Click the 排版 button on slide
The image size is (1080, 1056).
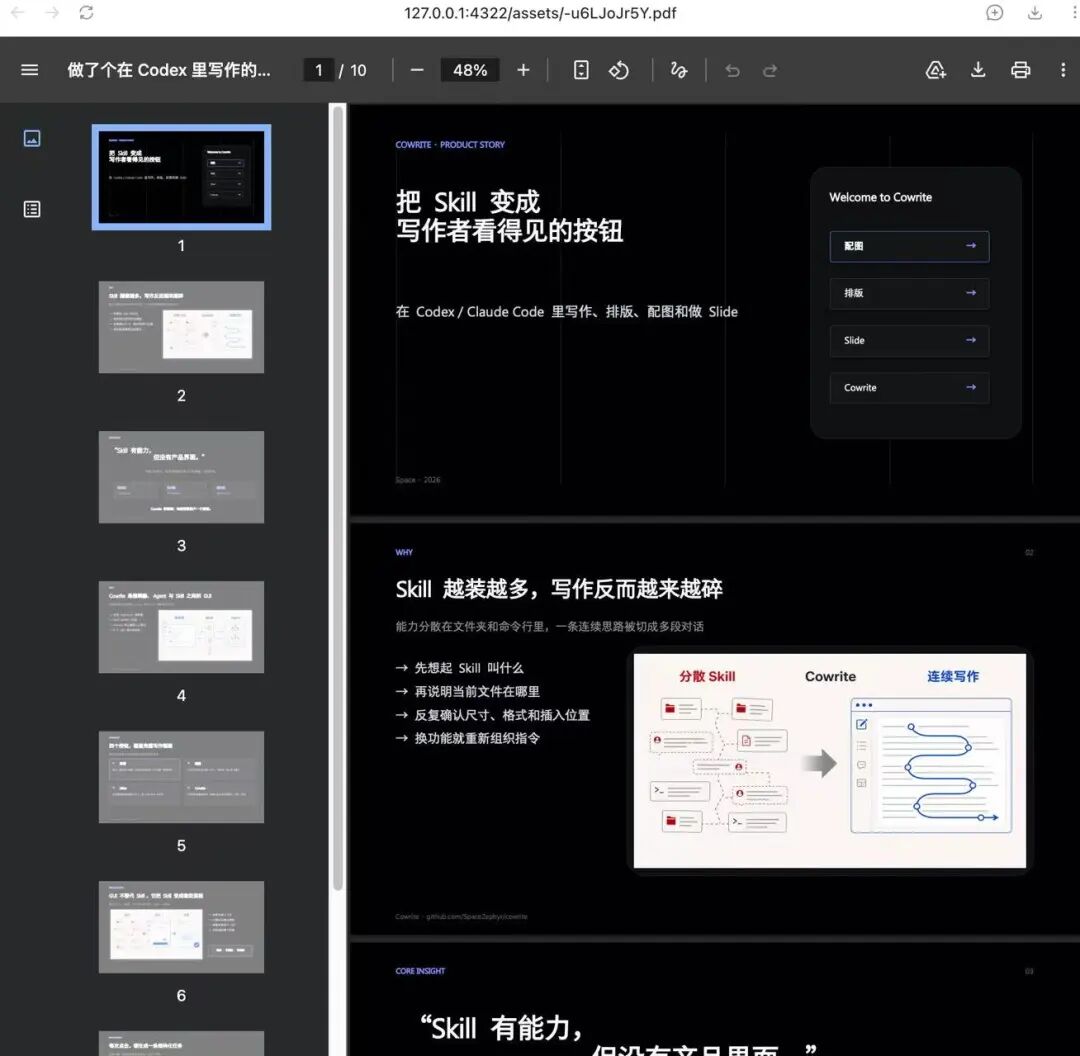[x=909, y=293]
